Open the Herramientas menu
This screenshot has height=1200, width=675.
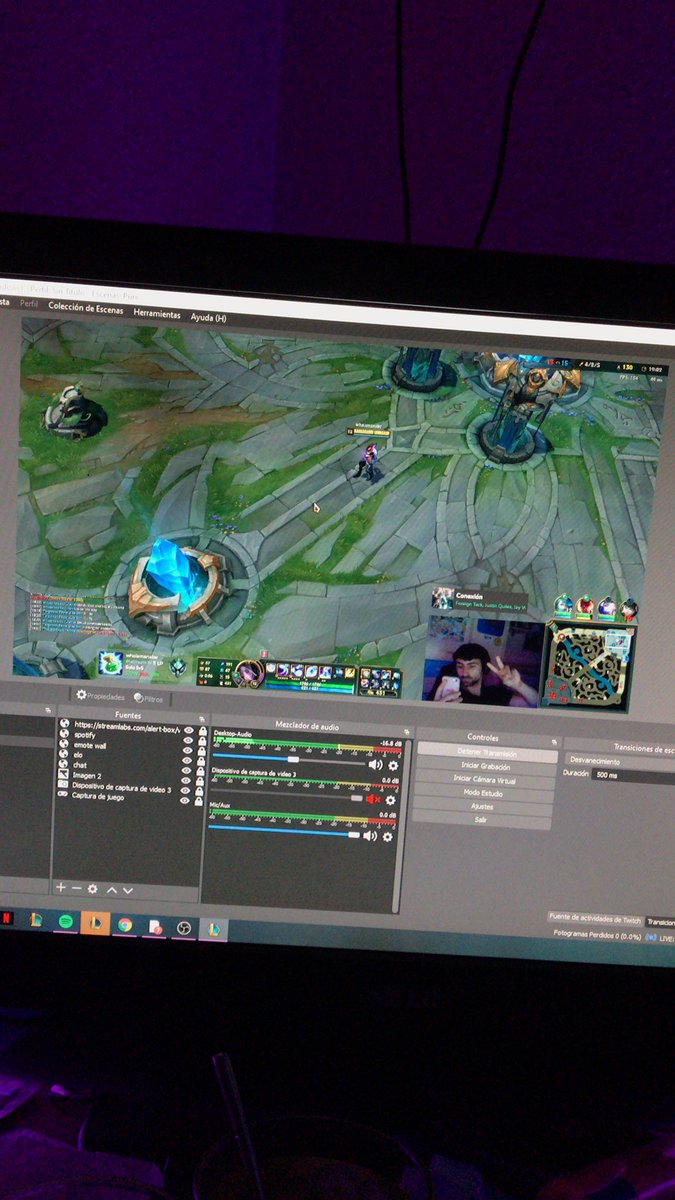pyautogui.click(x=157, y=313)
